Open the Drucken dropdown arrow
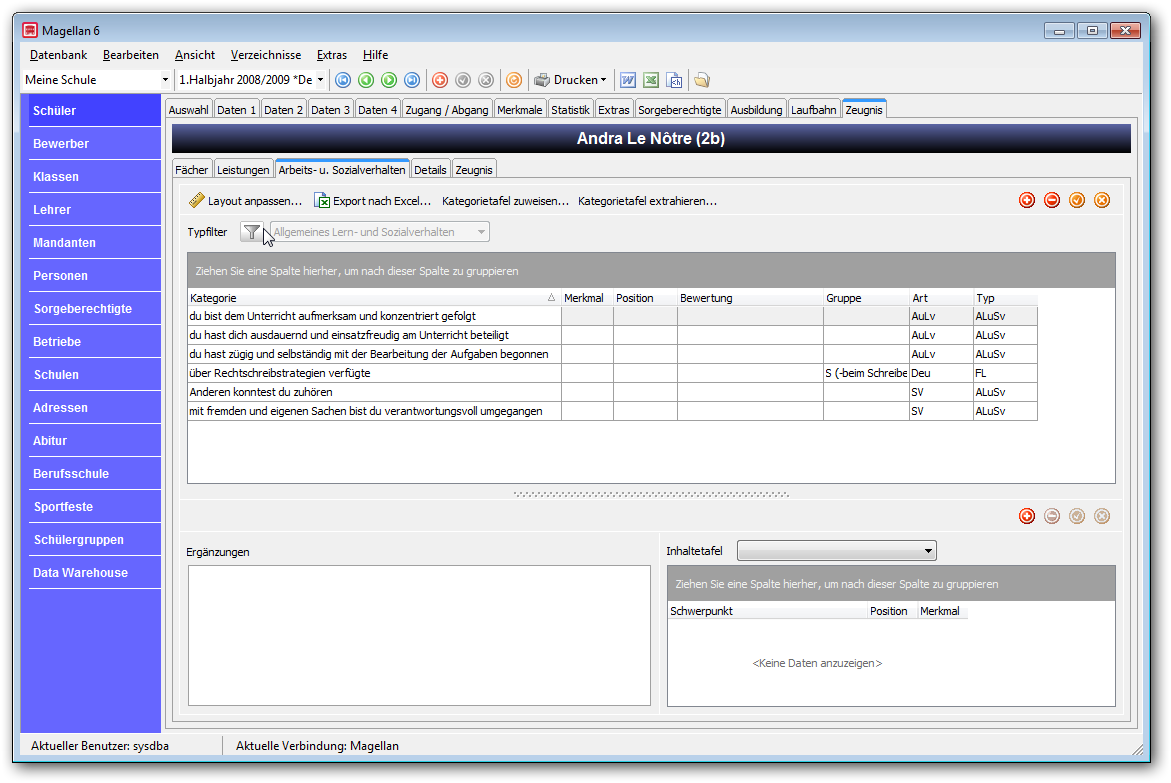 603,80
